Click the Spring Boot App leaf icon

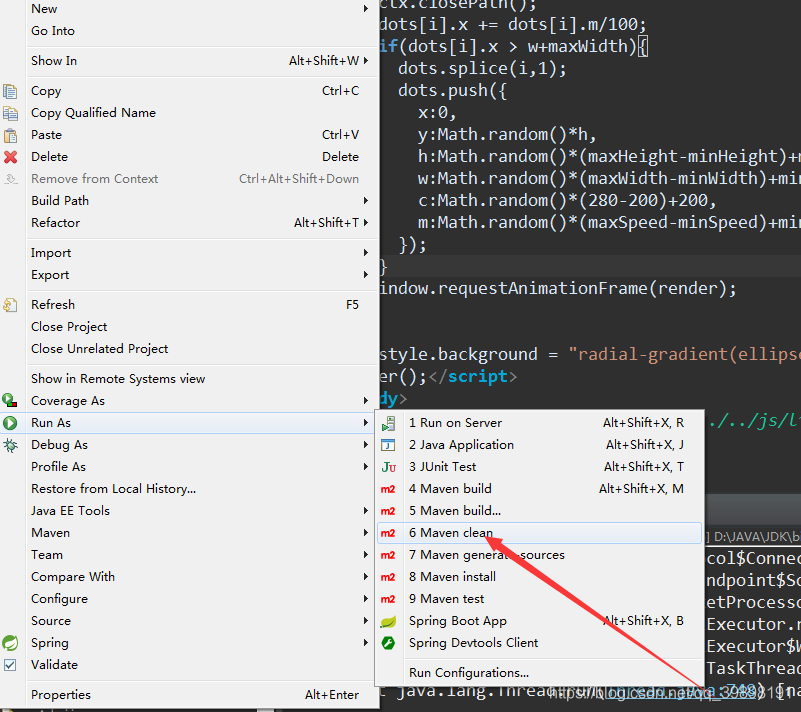tap(388, 621)
